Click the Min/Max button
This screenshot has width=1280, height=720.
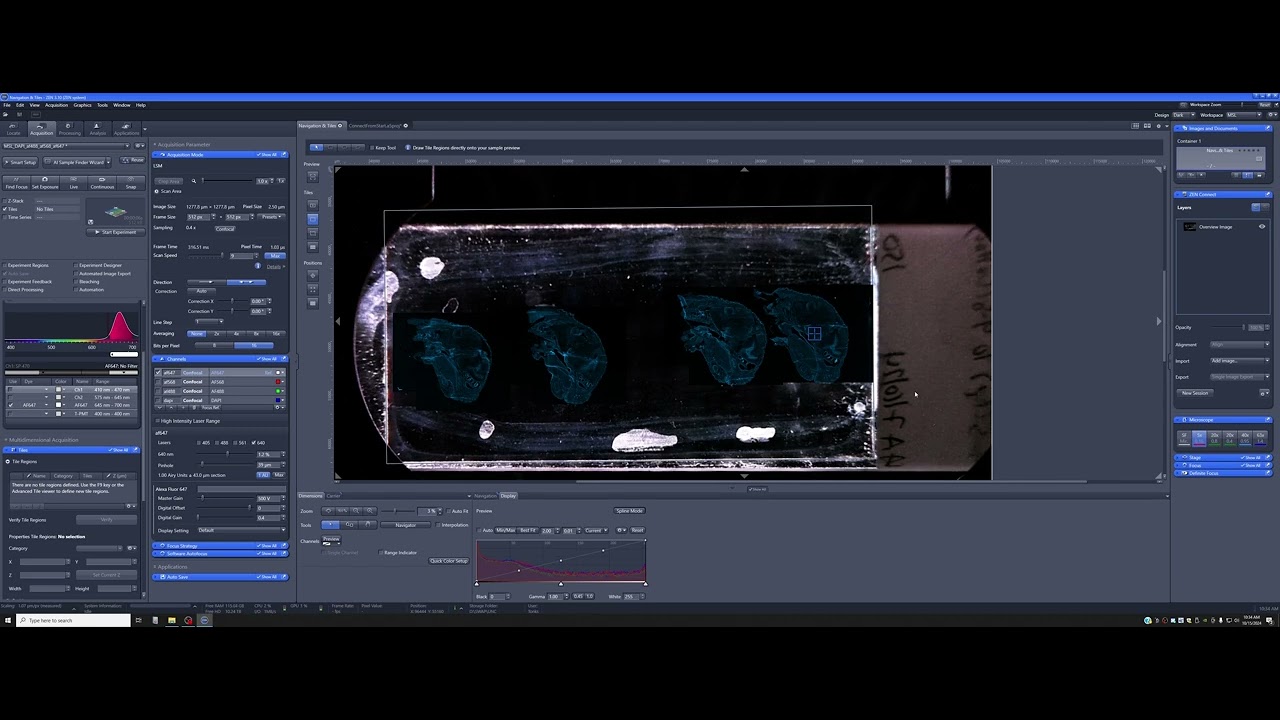point(506,530)
